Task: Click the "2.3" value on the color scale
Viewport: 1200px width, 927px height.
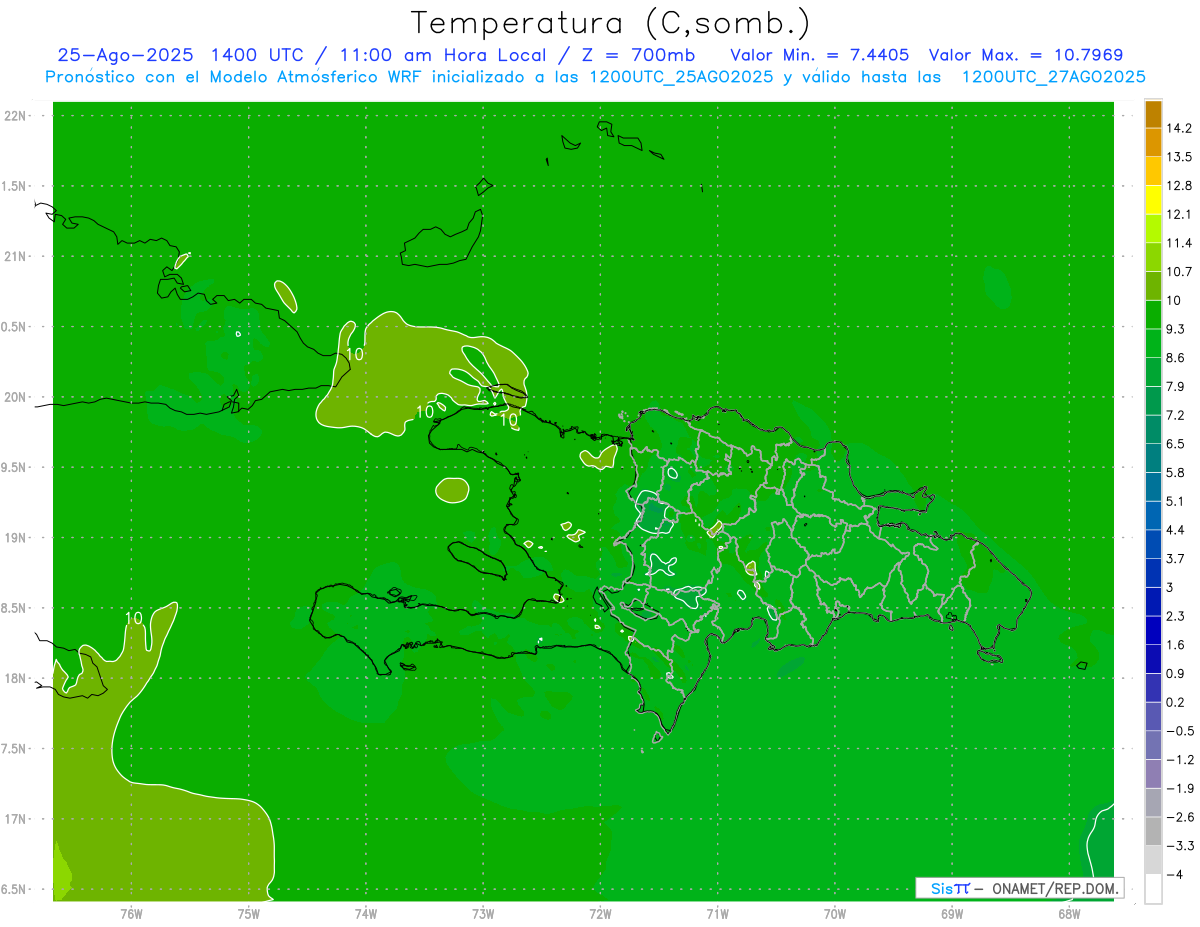Action: tap(1176, 616)
